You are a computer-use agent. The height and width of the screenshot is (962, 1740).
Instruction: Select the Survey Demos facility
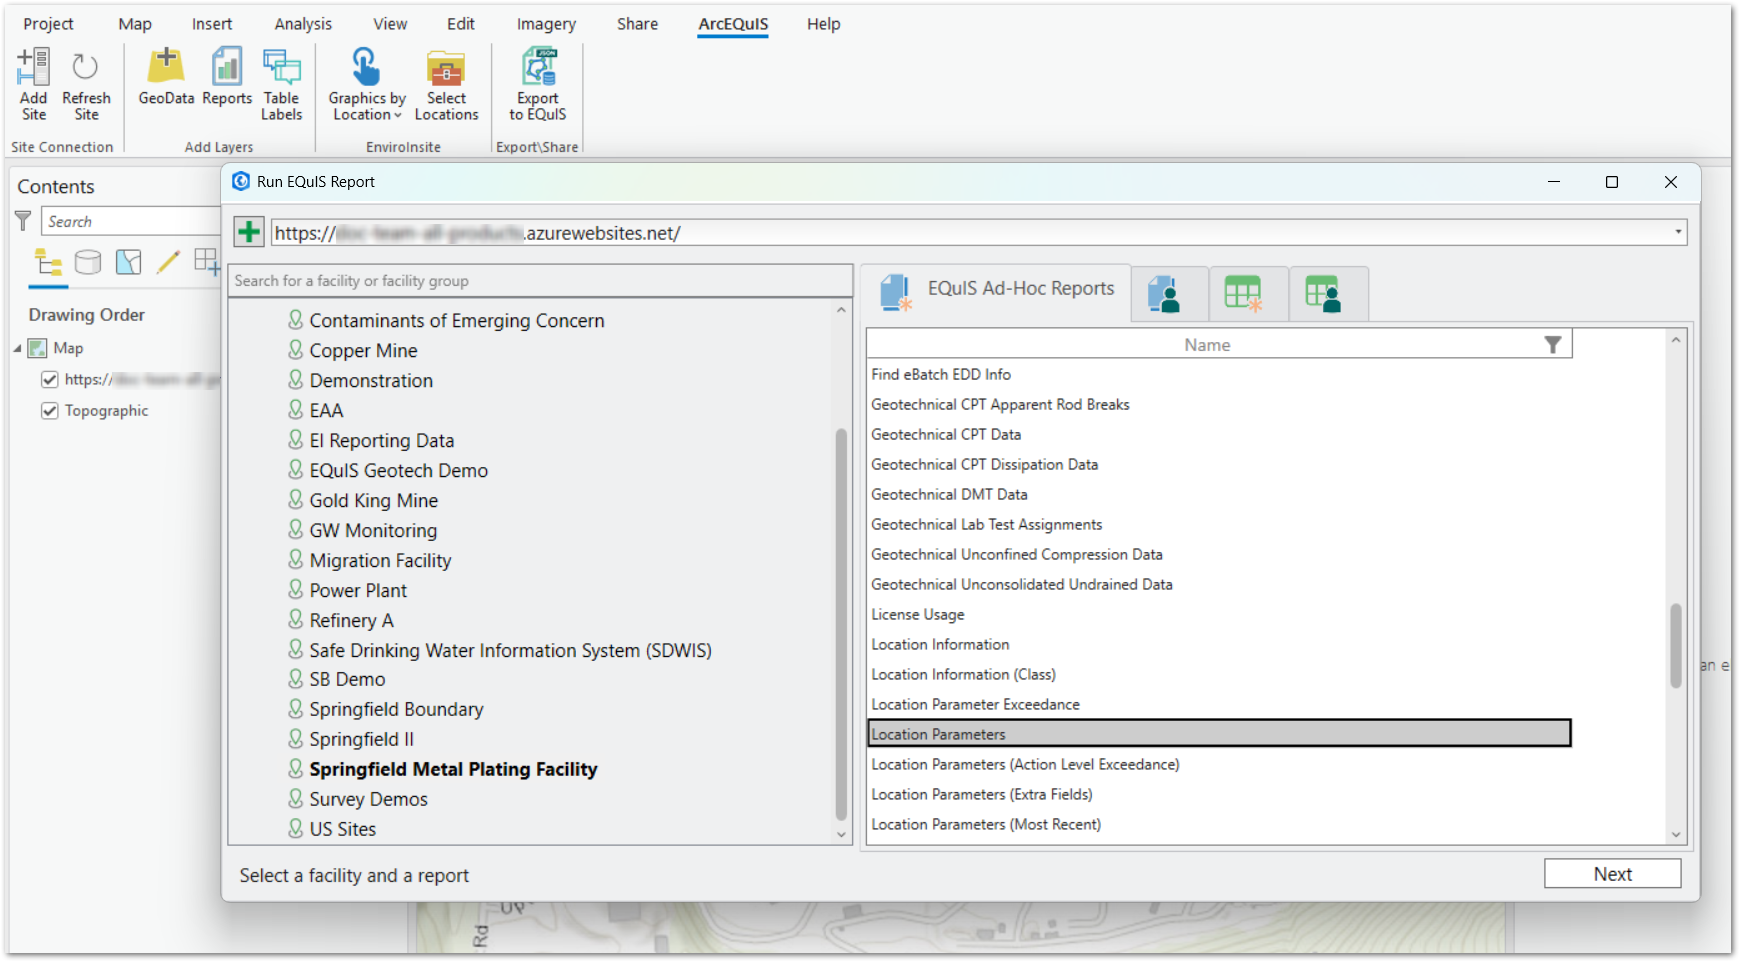[x=368, y=799]
